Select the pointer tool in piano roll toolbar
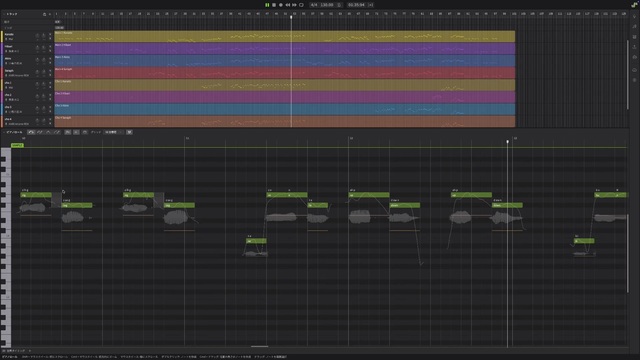Viewport: 640px width, 360px height. click(31, 132)
